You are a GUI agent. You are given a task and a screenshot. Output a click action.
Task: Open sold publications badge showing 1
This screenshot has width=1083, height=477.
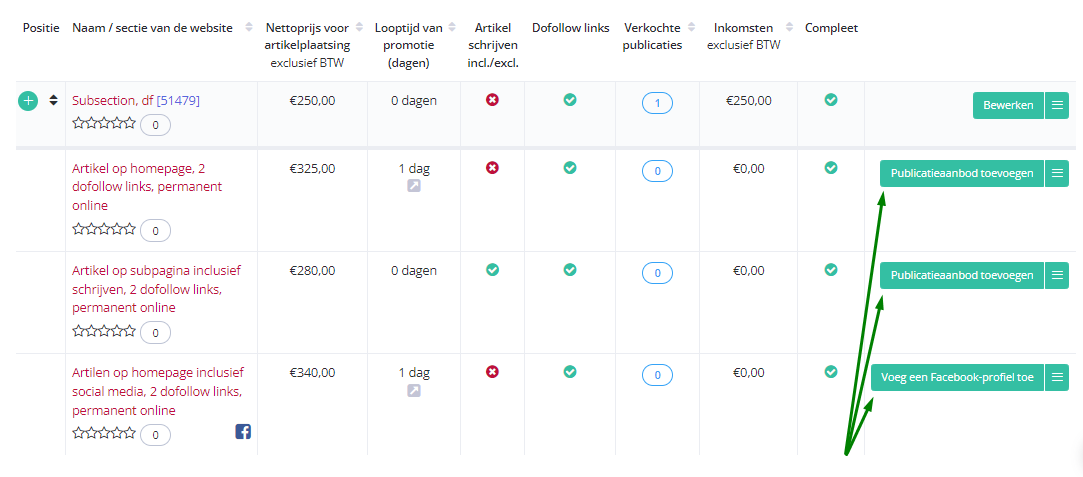pos(658,104)
